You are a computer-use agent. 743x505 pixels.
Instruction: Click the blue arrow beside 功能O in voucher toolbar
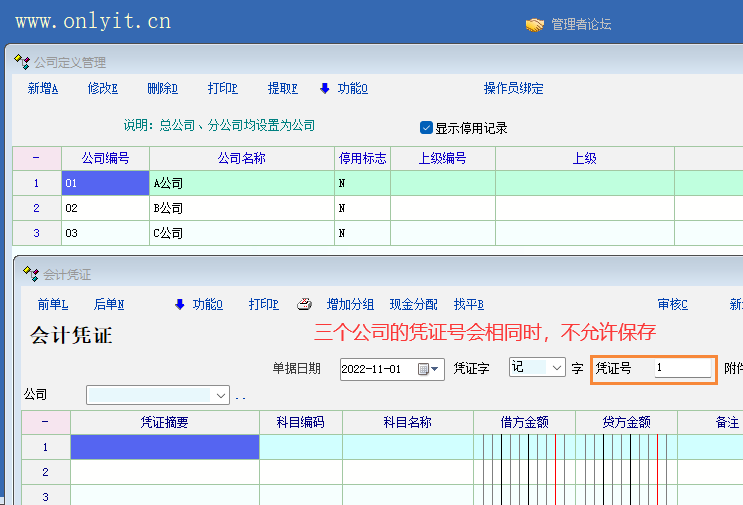[180, 305]
